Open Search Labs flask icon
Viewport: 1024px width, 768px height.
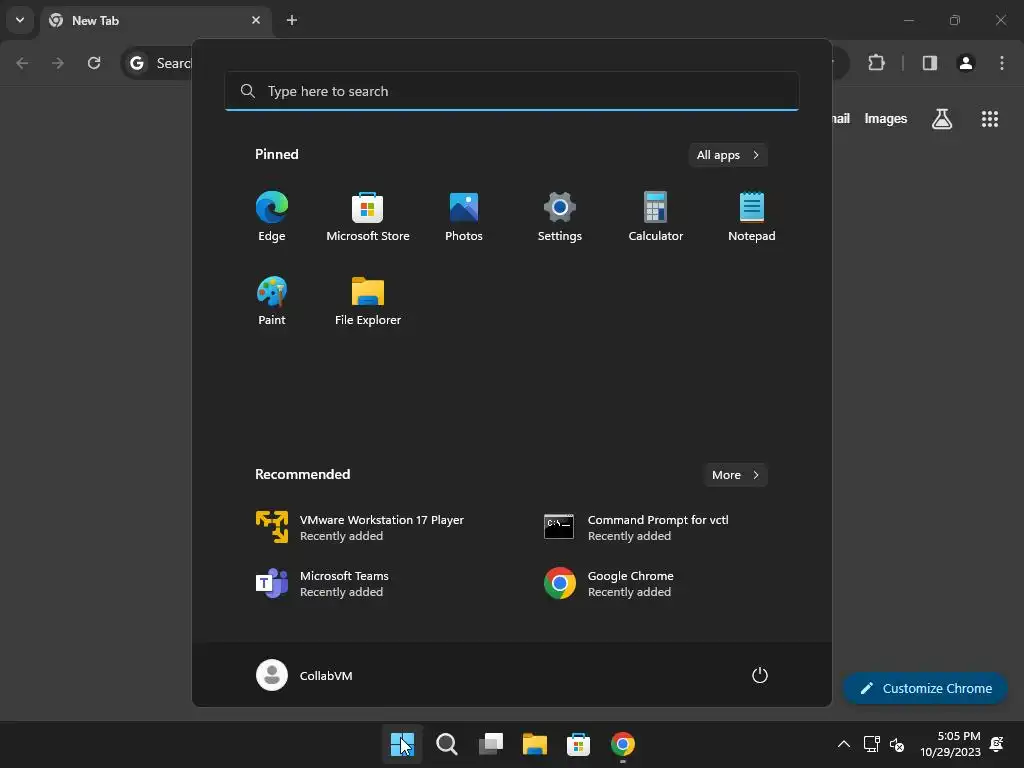point(942,119)
